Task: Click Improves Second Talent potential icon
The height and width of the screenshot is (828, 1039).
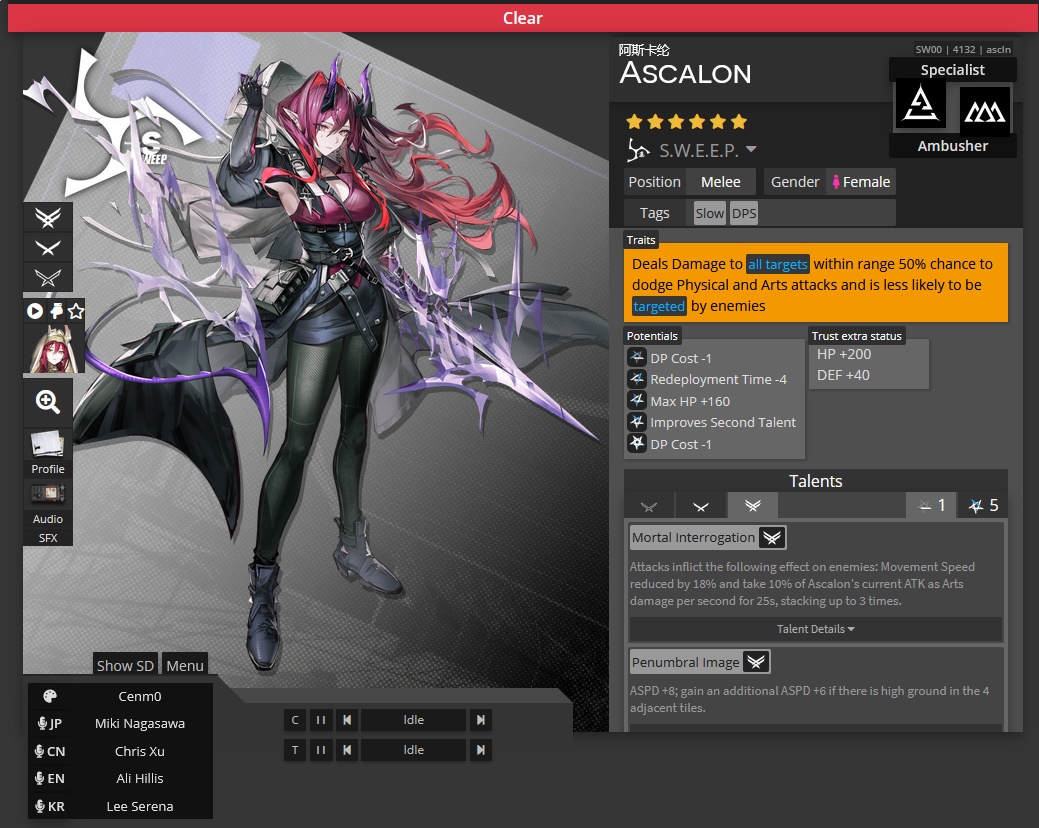Action: click(x=637, y=422)
